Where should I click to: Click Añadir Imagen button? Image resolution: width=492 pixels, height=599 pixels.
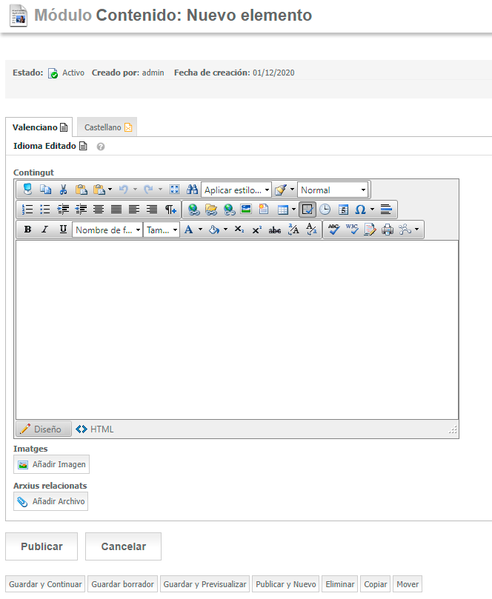click(52, 465)
